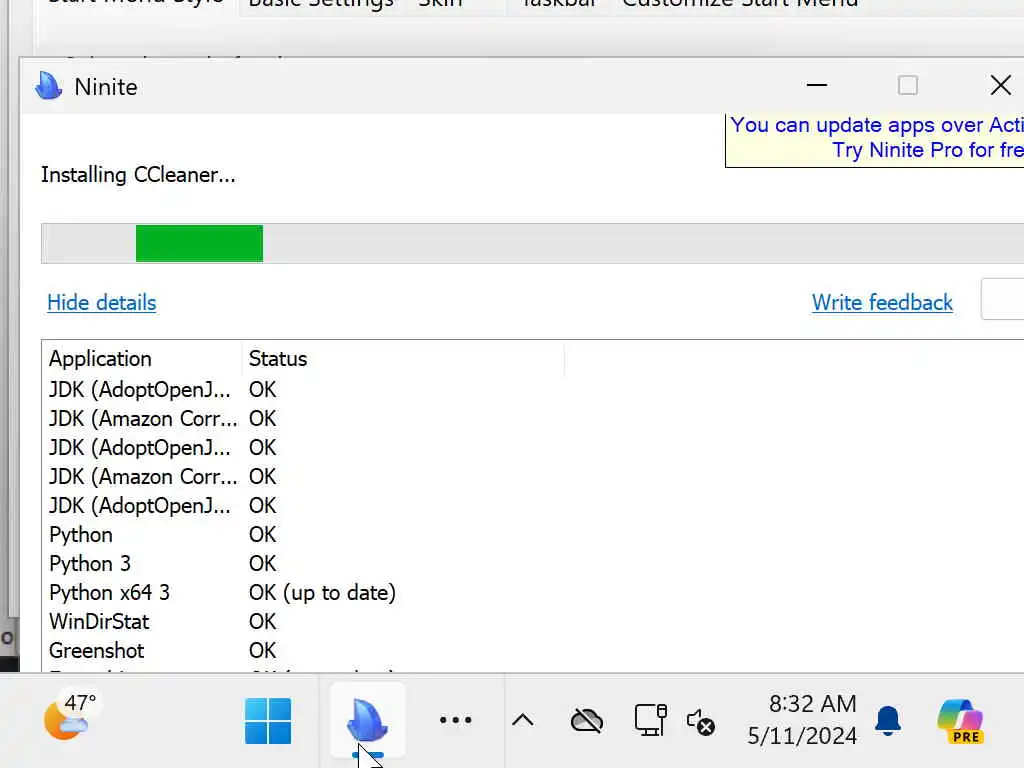Open Start Menu Style tab in background window
The width and height of the screenshot is (1024, 768).
pos(136,4)
